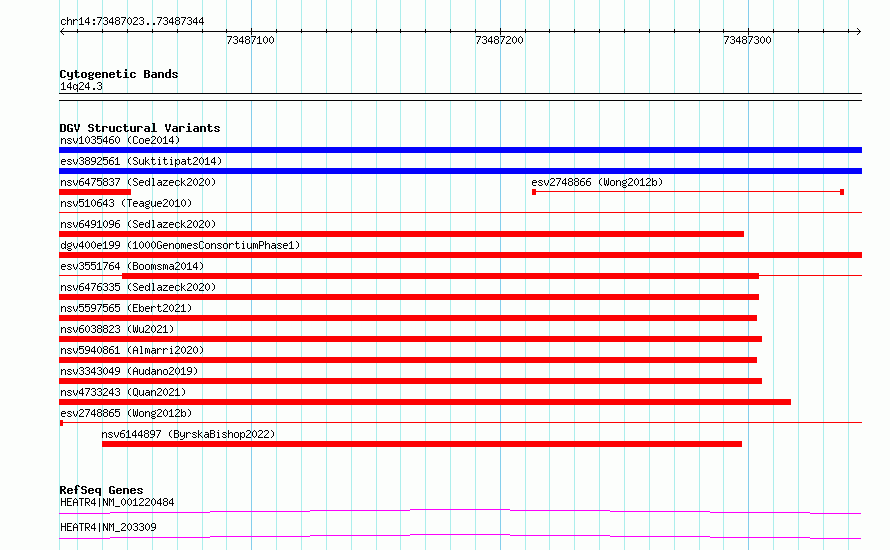This screenshot has height=550, width=890.
Task: Click the red nsv6038823 variant bar
Action: click(x=410, y=339)
